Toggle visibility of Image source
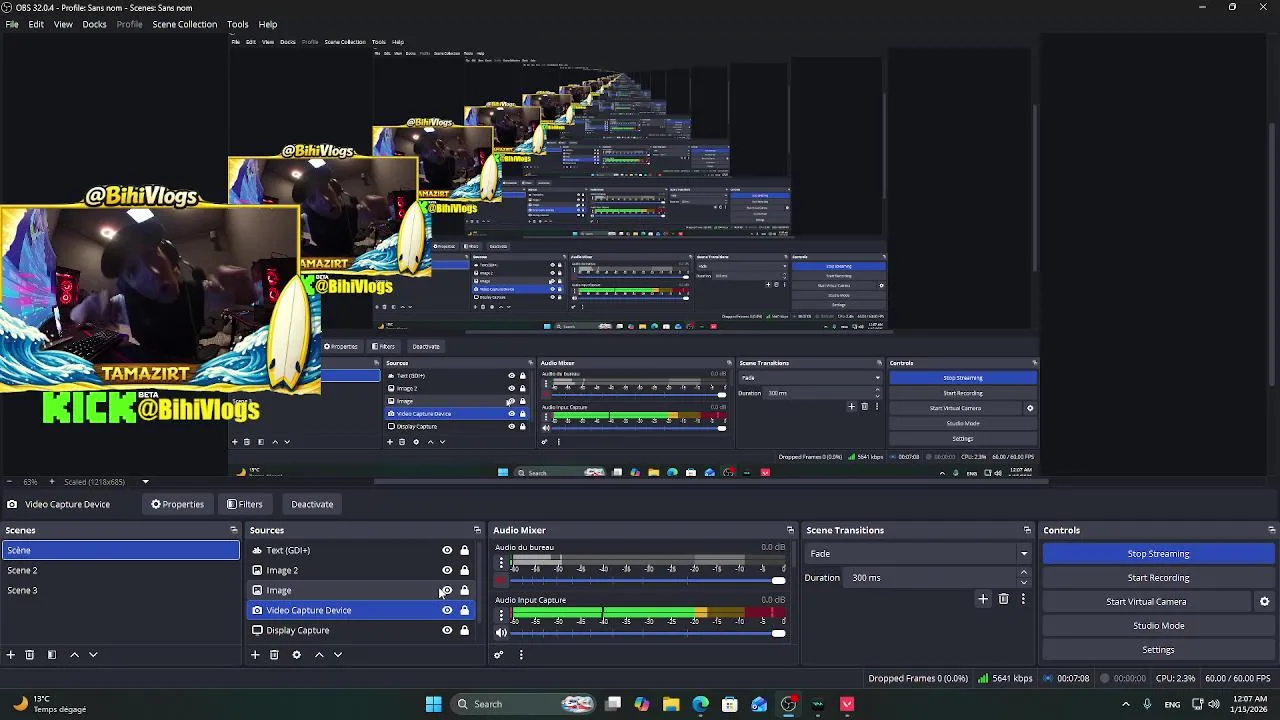1280x720 pixels. (447, 590)
